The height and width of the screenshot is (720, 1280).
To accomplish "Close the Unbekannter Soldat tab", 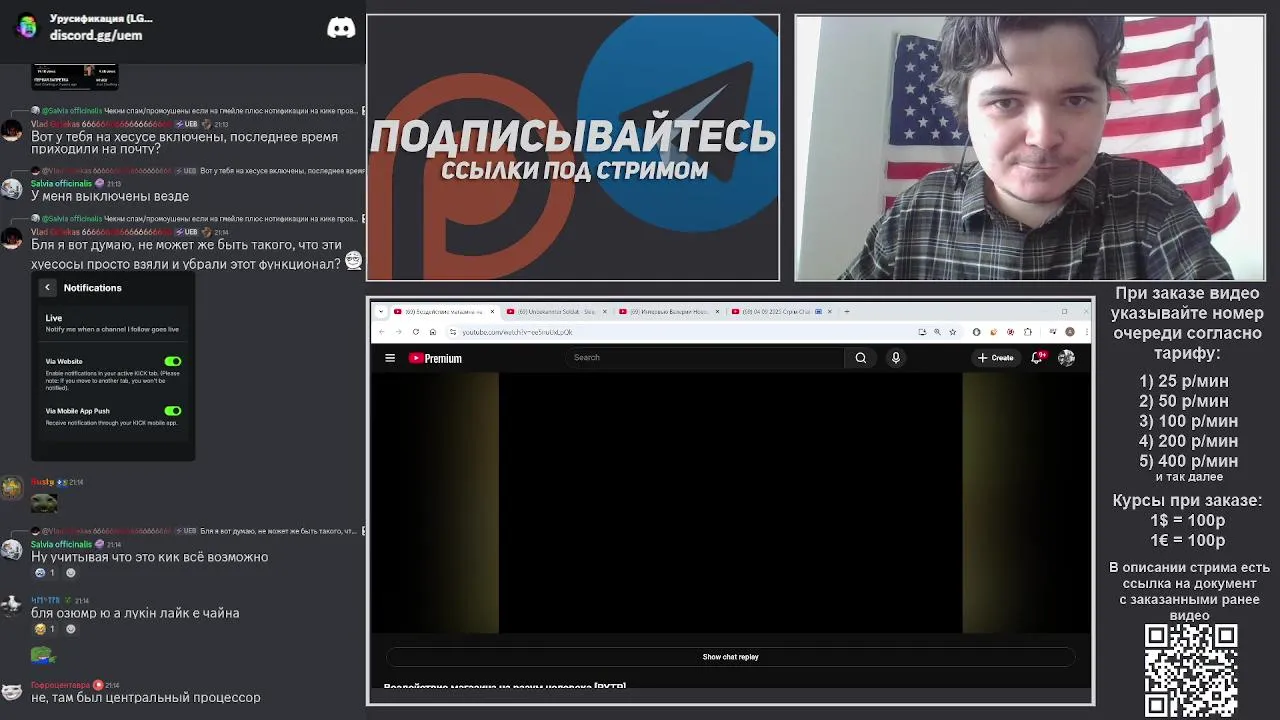I will coord(604,311).
